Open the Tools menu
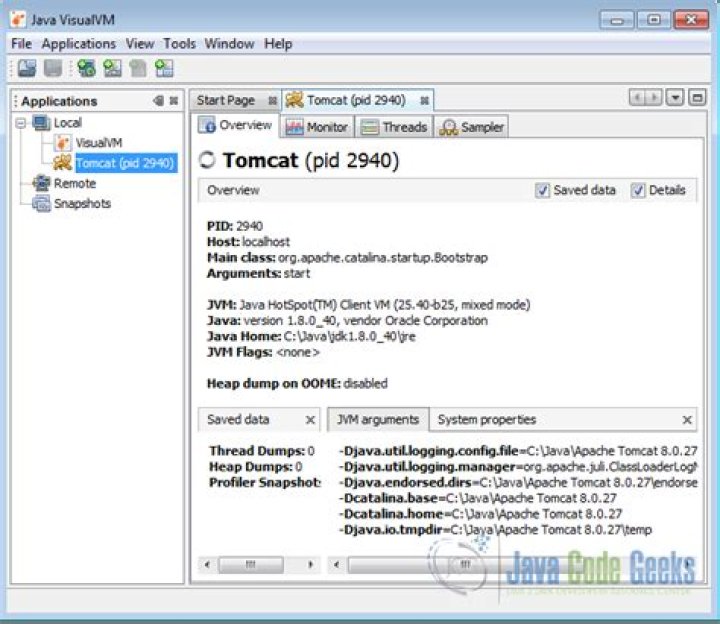 pos(180,44)
